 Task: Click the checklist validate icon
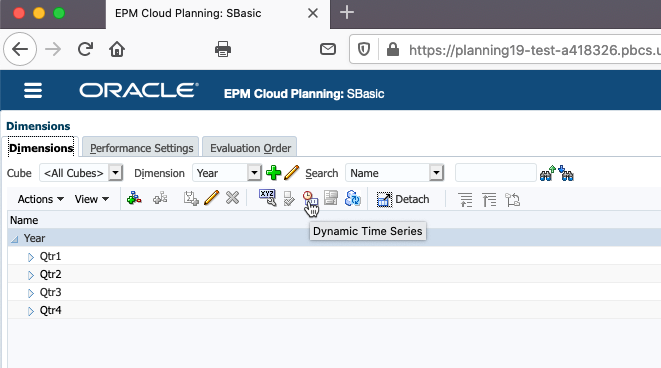tap(289, 198)
